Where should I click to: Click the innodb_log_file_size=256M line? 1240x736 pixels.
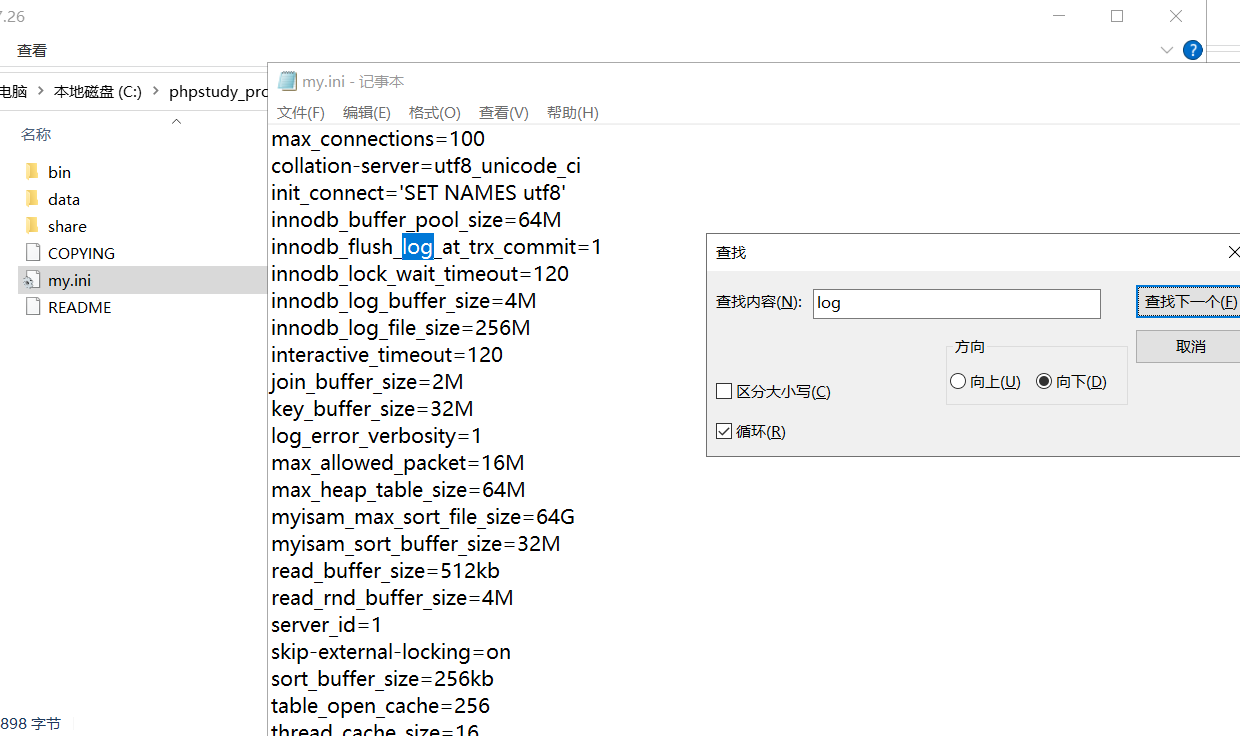click(x=401, y=328)
